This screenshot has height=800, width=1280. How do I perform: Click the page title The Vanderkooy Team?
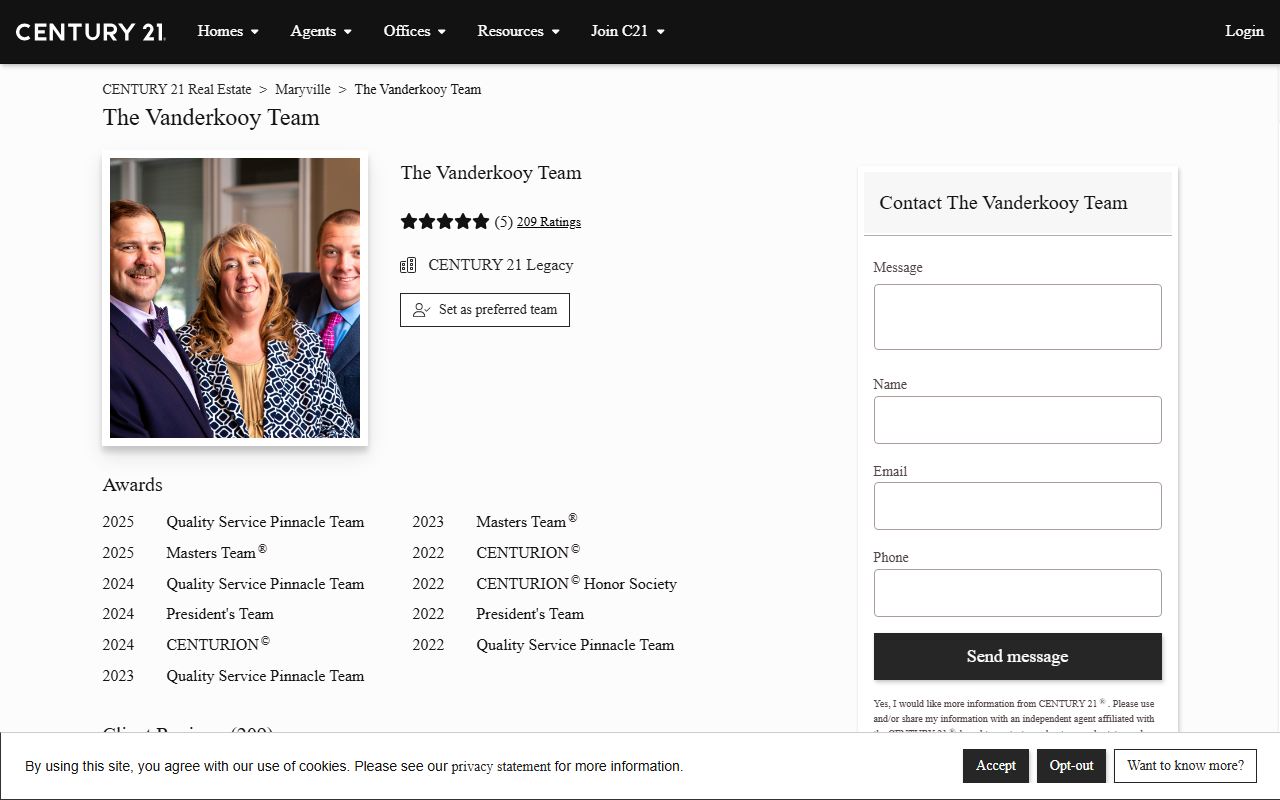(211, 118)
